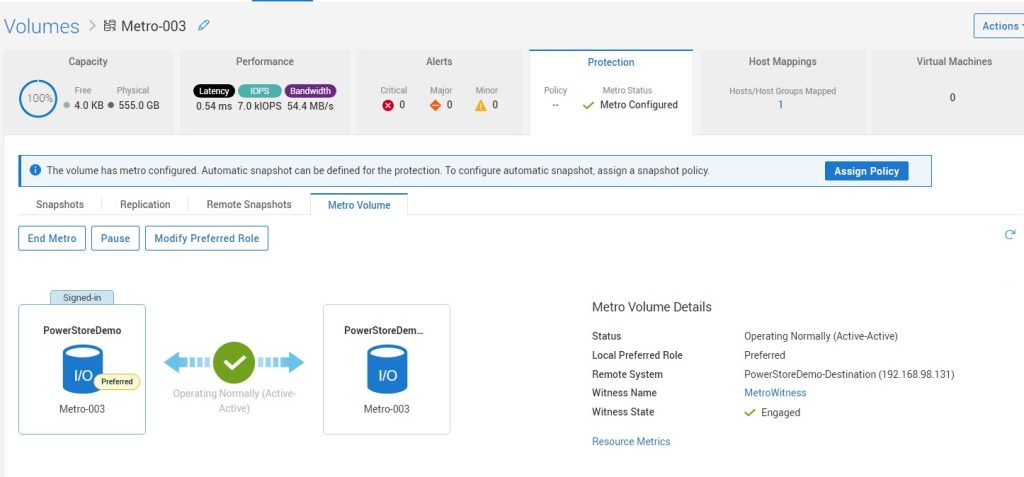Click the blue info icon in banner

(35, 171)
